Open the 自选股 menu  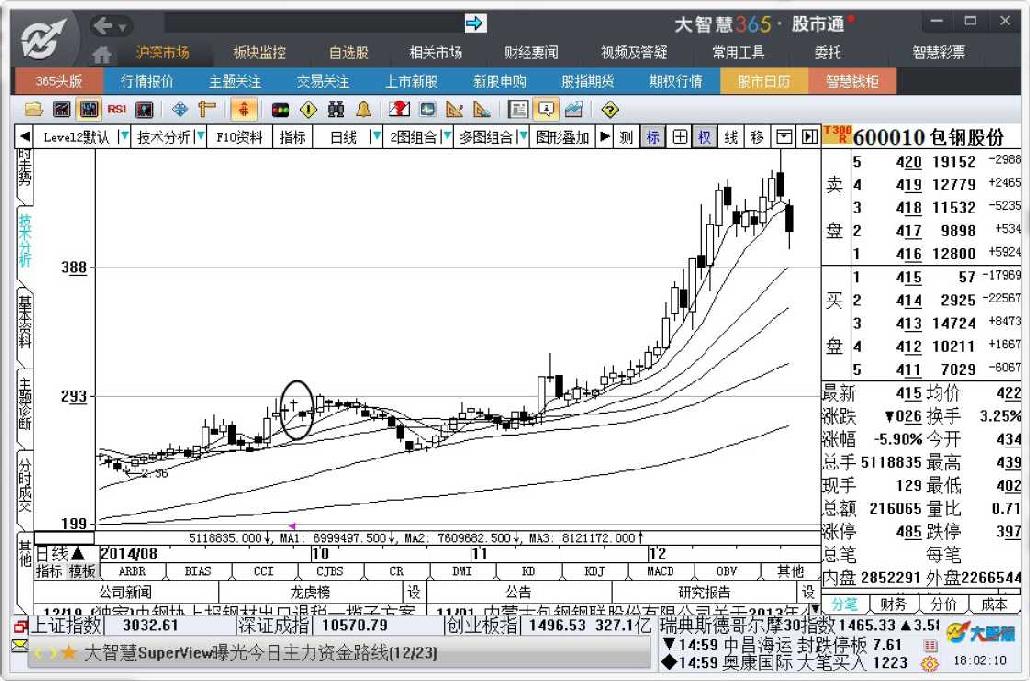[x=349, y=52]
